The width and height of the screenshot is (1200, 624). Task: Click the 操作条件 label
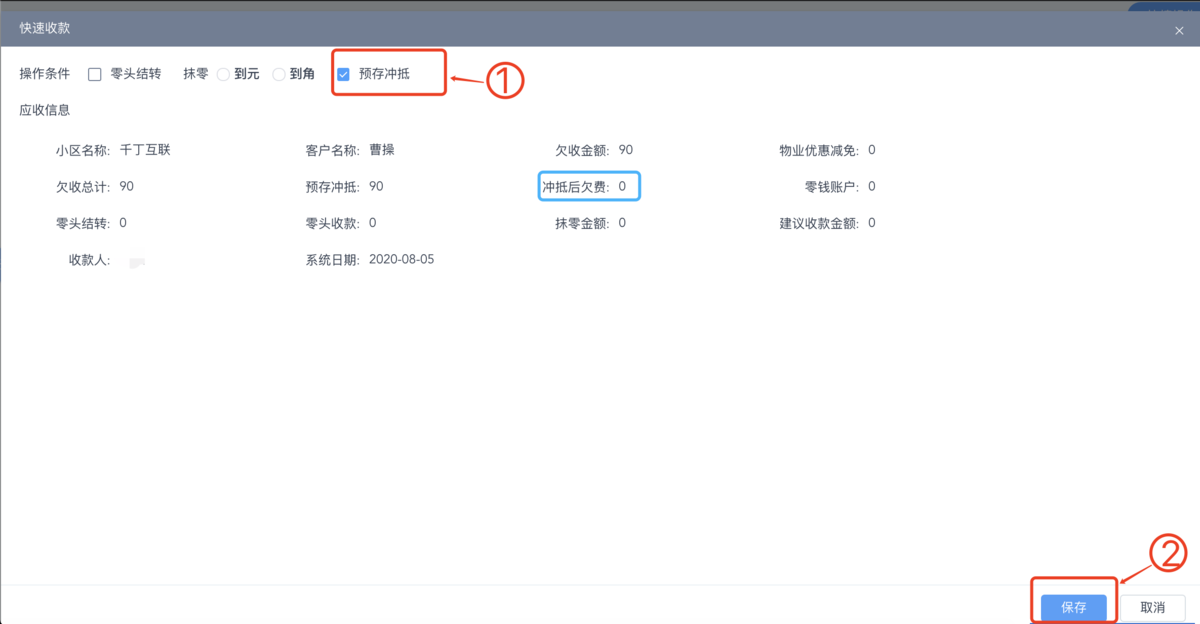click(45, 74)
